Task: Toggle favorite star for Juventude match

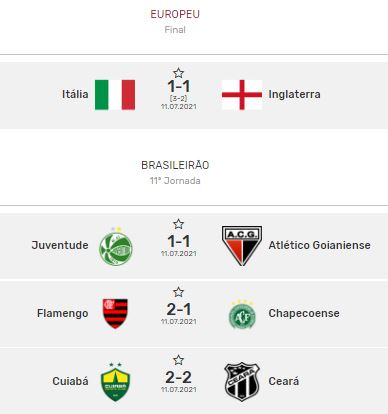Action: [178, 224]
